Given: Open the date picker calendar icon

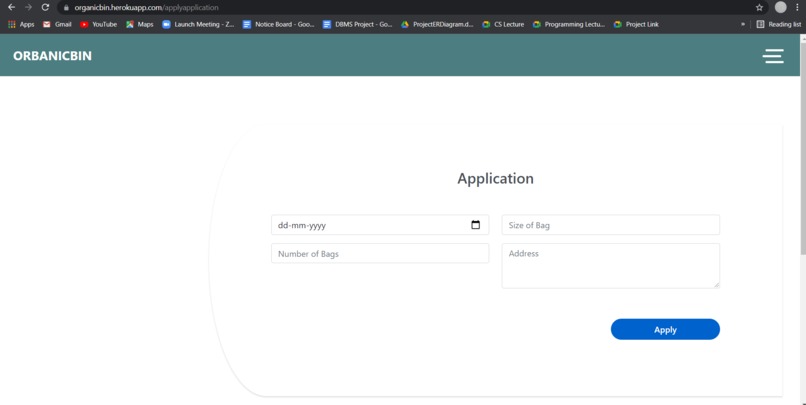Looking at the screenshot, I should click(475, 225).
